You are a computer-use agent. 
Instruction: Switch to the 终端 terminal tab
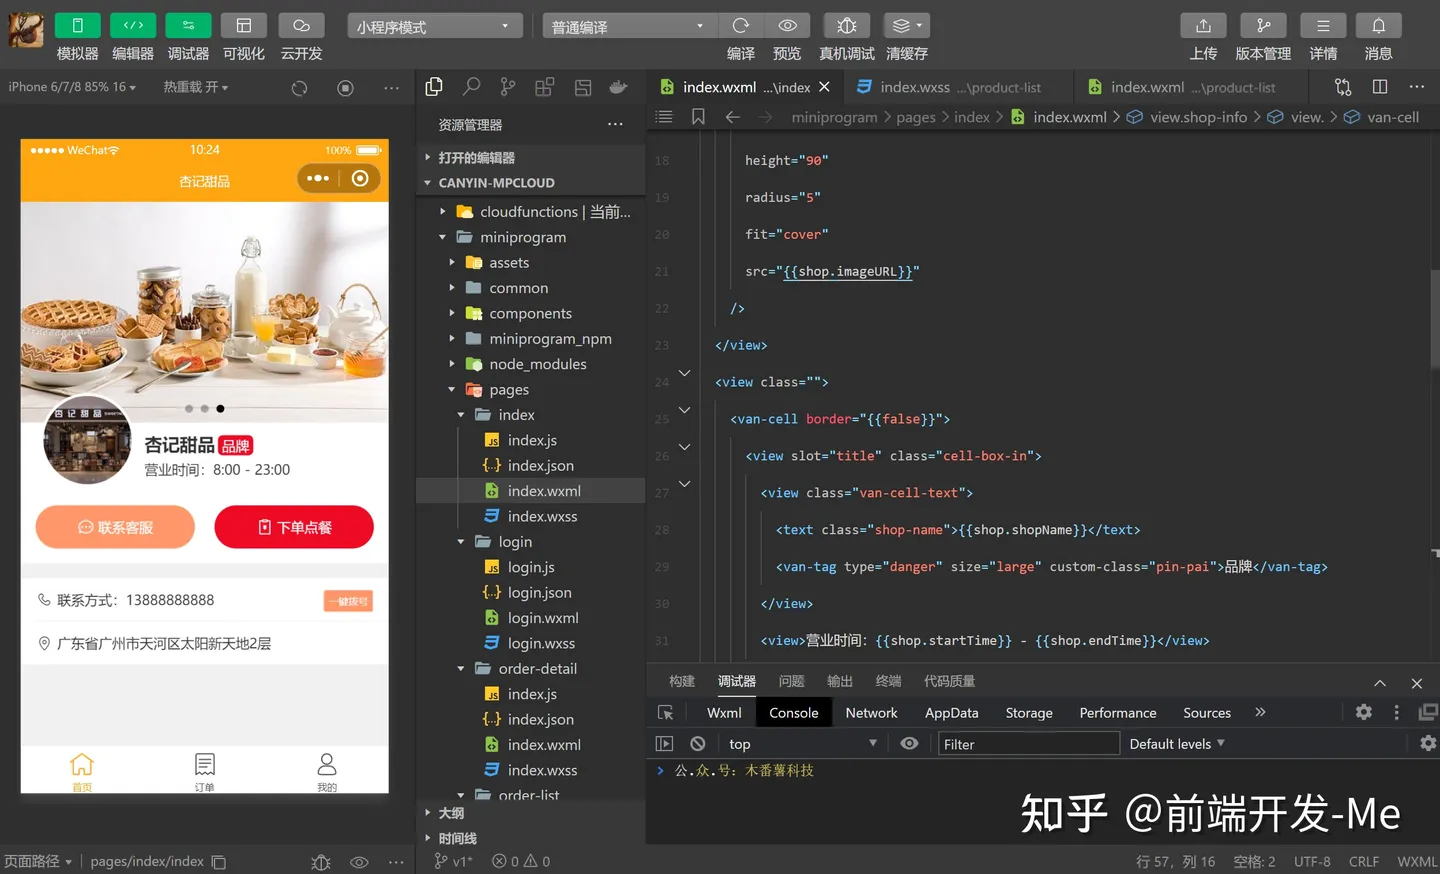[888, 681]
